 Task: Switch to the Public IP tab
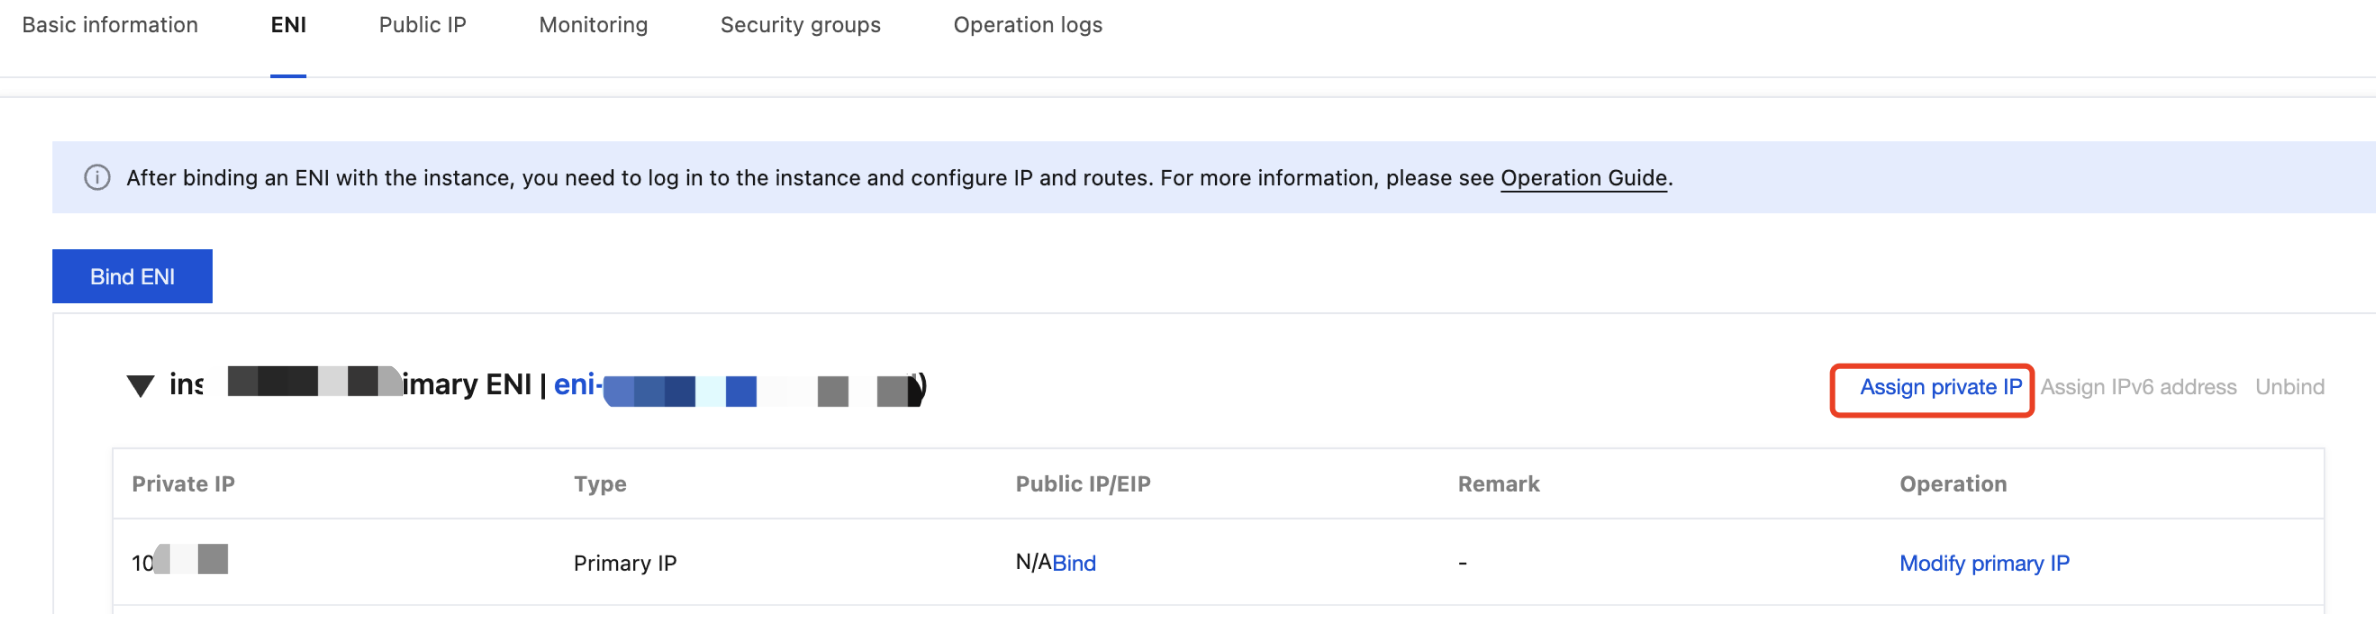pyautogui.click(x=423, y=25)
